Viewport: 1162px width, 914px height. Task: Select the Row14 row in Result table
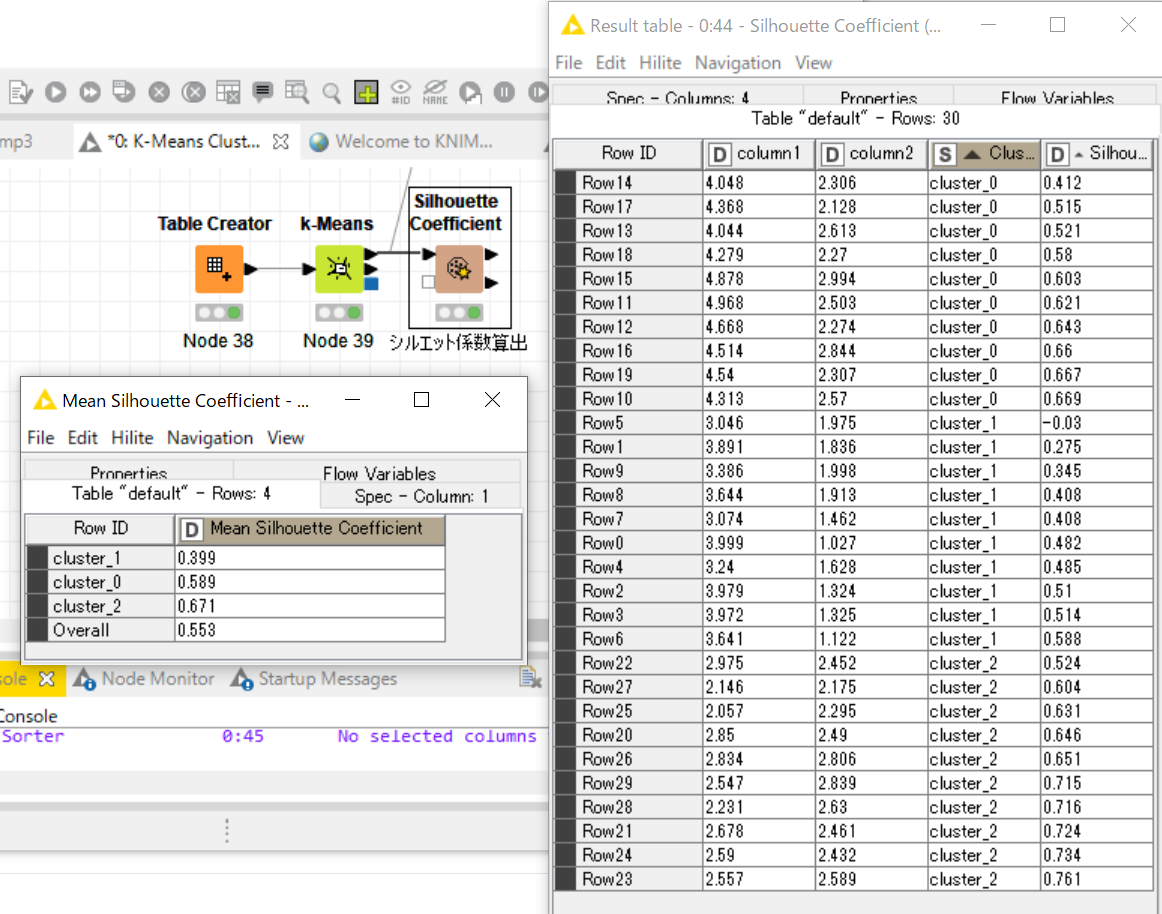[854, 182]
